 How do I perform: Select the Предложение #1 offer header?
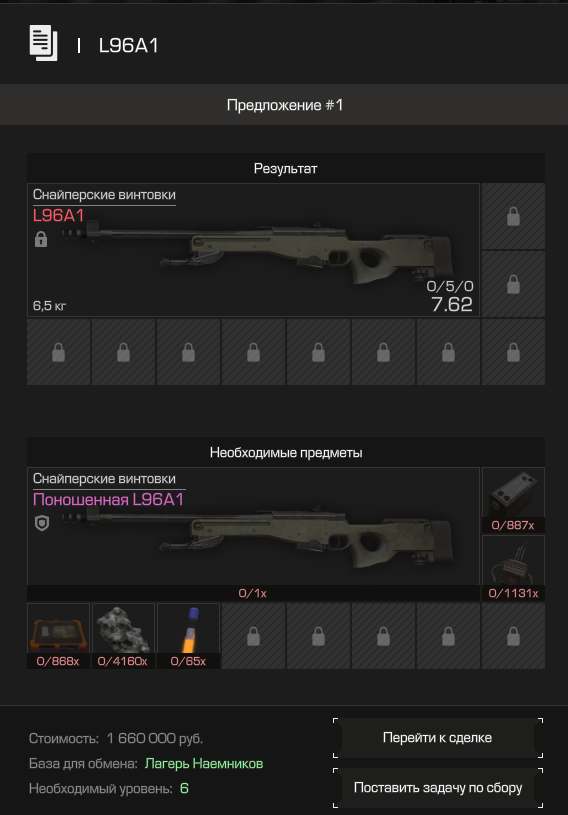pos(284,104)
